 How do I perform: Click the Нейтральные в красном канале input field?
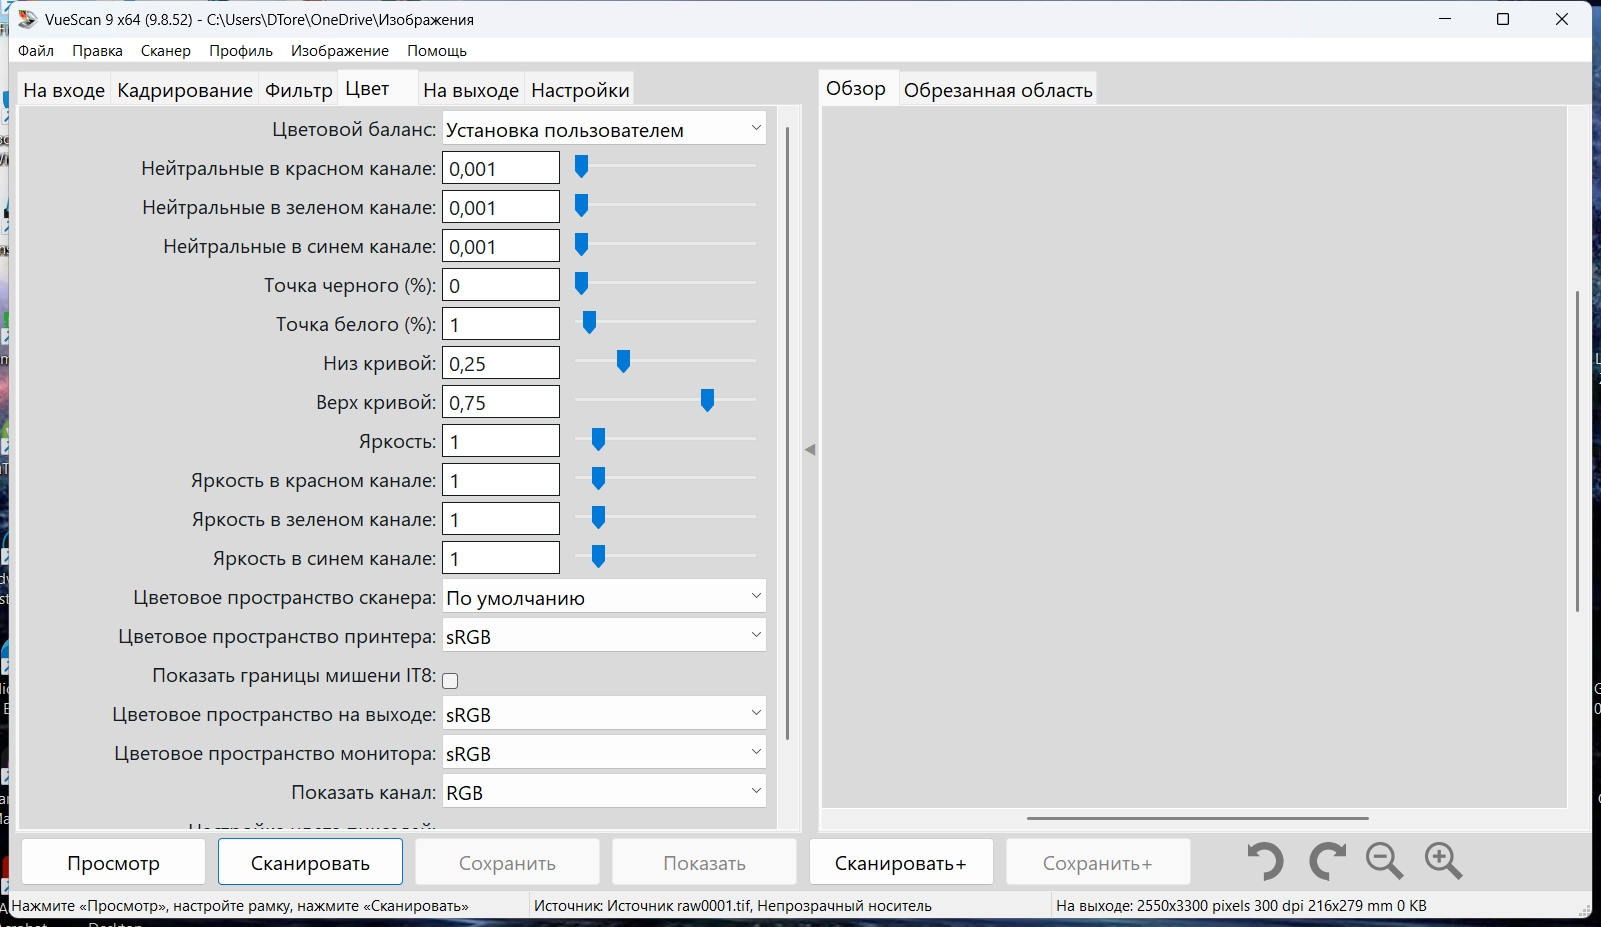[501, 168]
